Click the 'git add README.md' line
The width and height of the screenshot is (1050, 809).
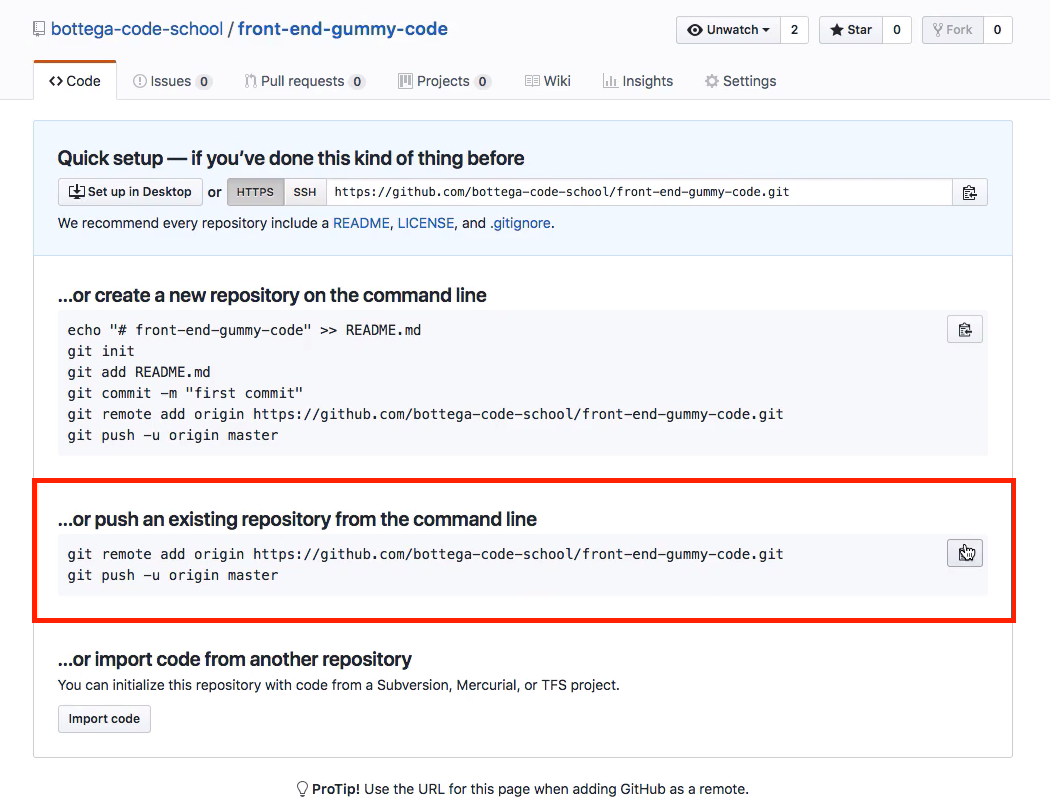[x=139, y=372]
